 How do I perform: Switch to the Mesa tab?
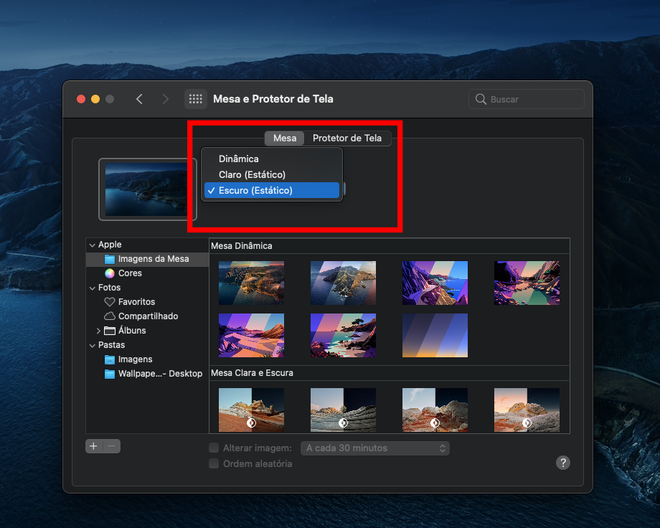(285, 138)
